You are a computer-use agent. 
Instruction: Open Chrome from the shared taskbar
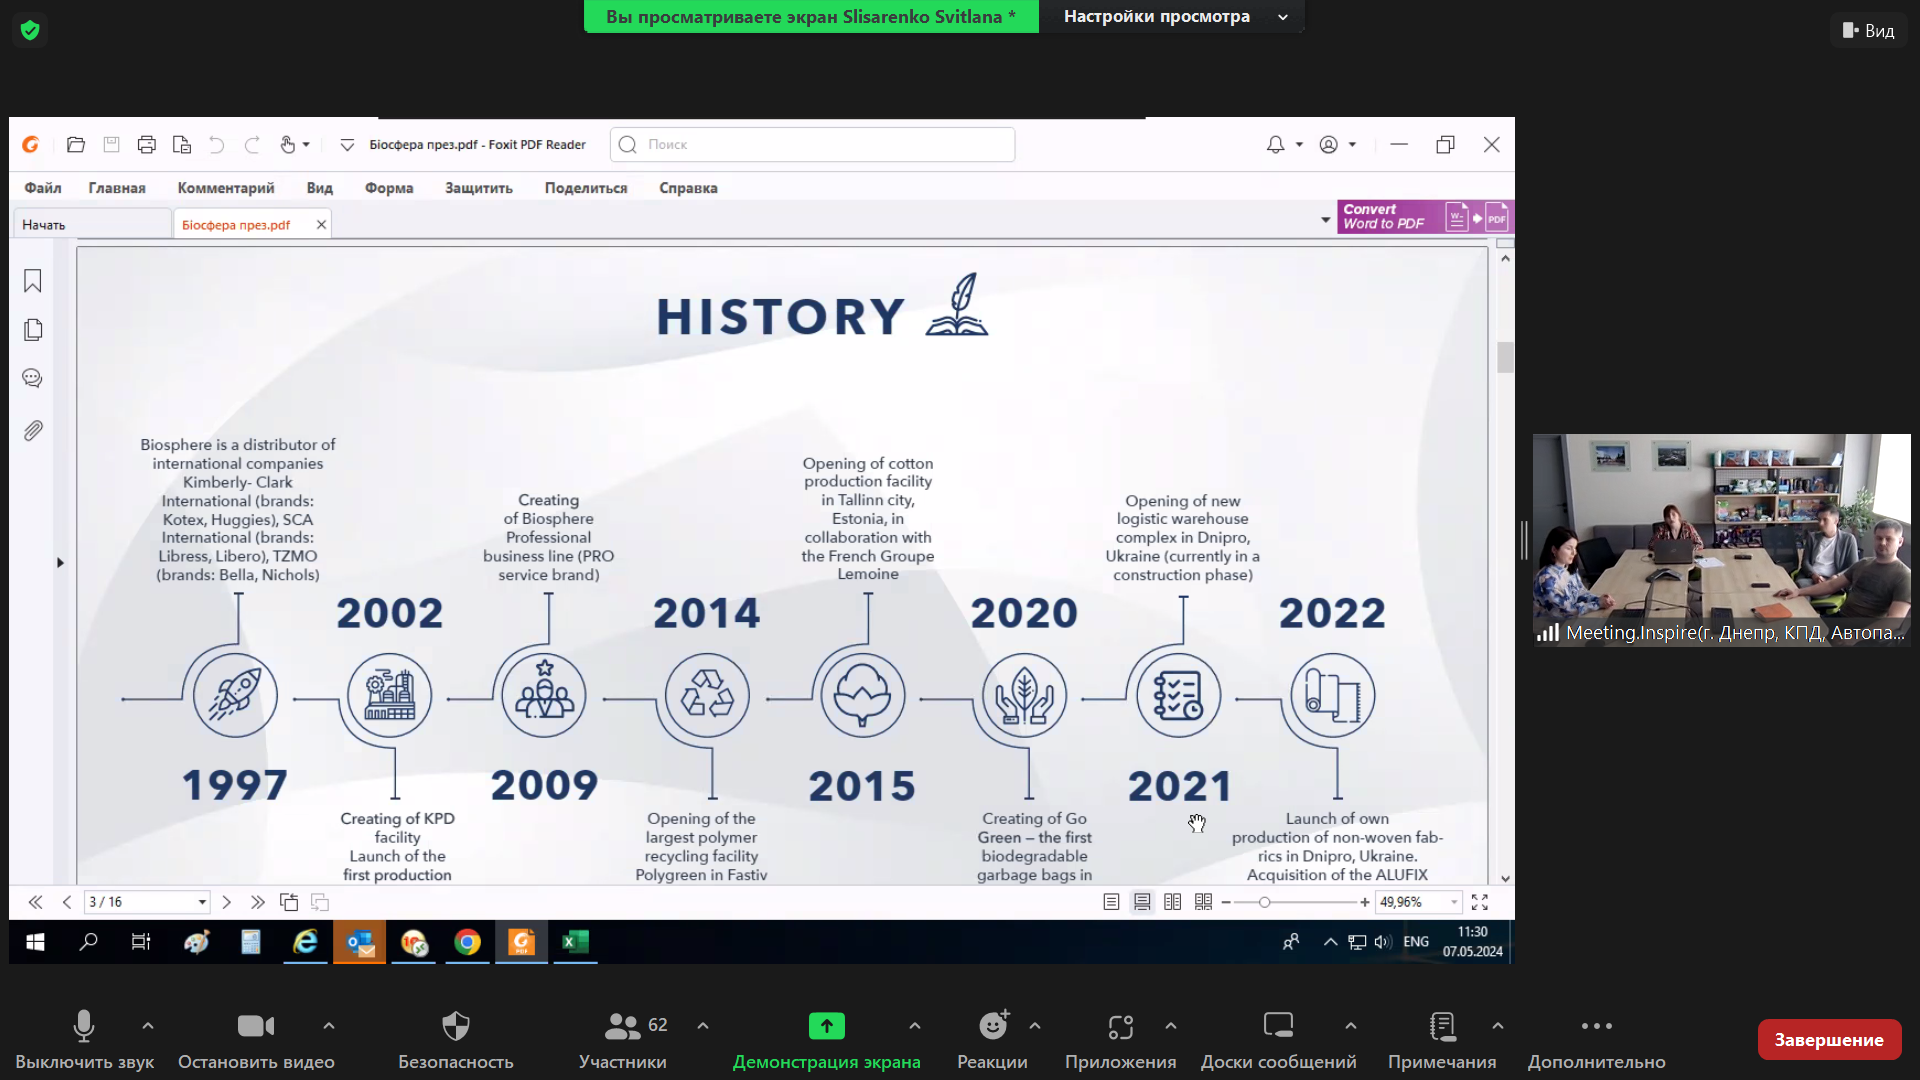click(467, 942)
